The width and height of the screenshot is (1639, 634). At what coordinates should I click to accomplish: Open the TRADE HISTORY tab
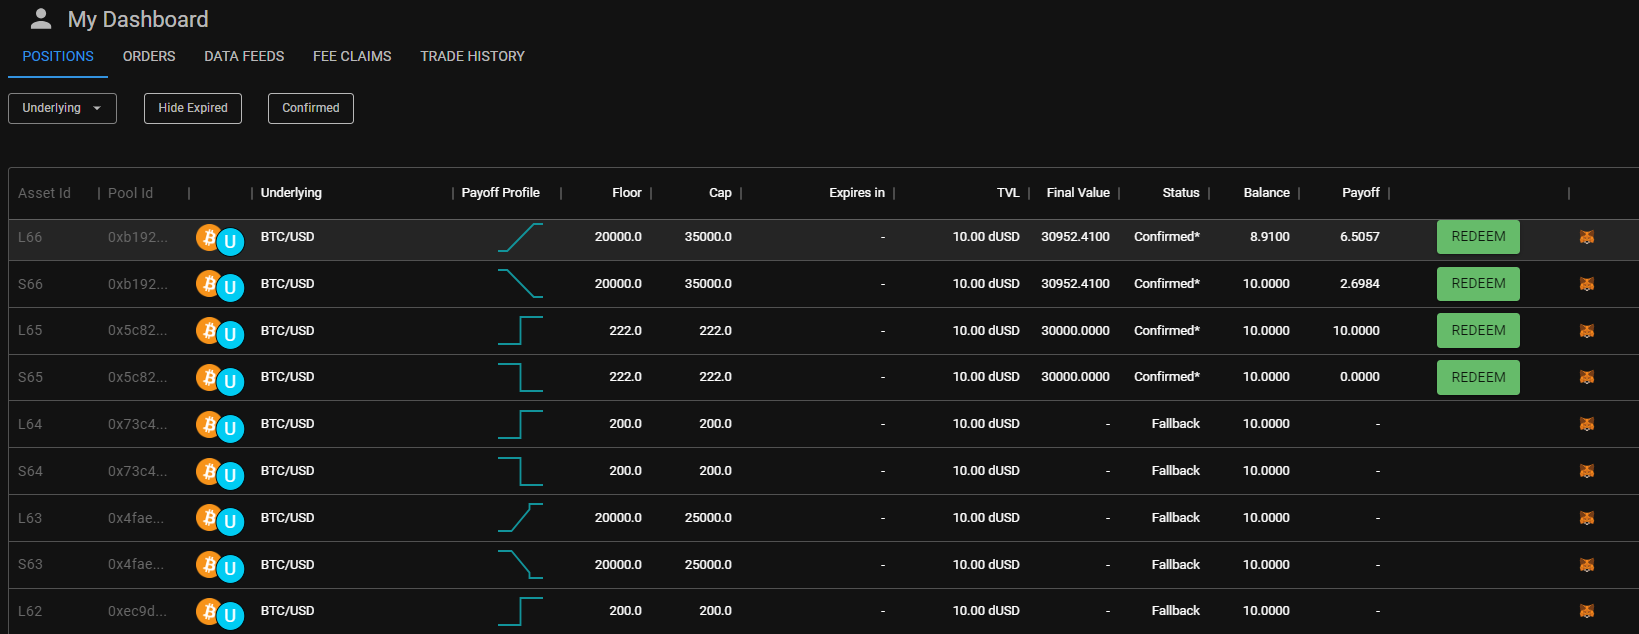(472, 57)
